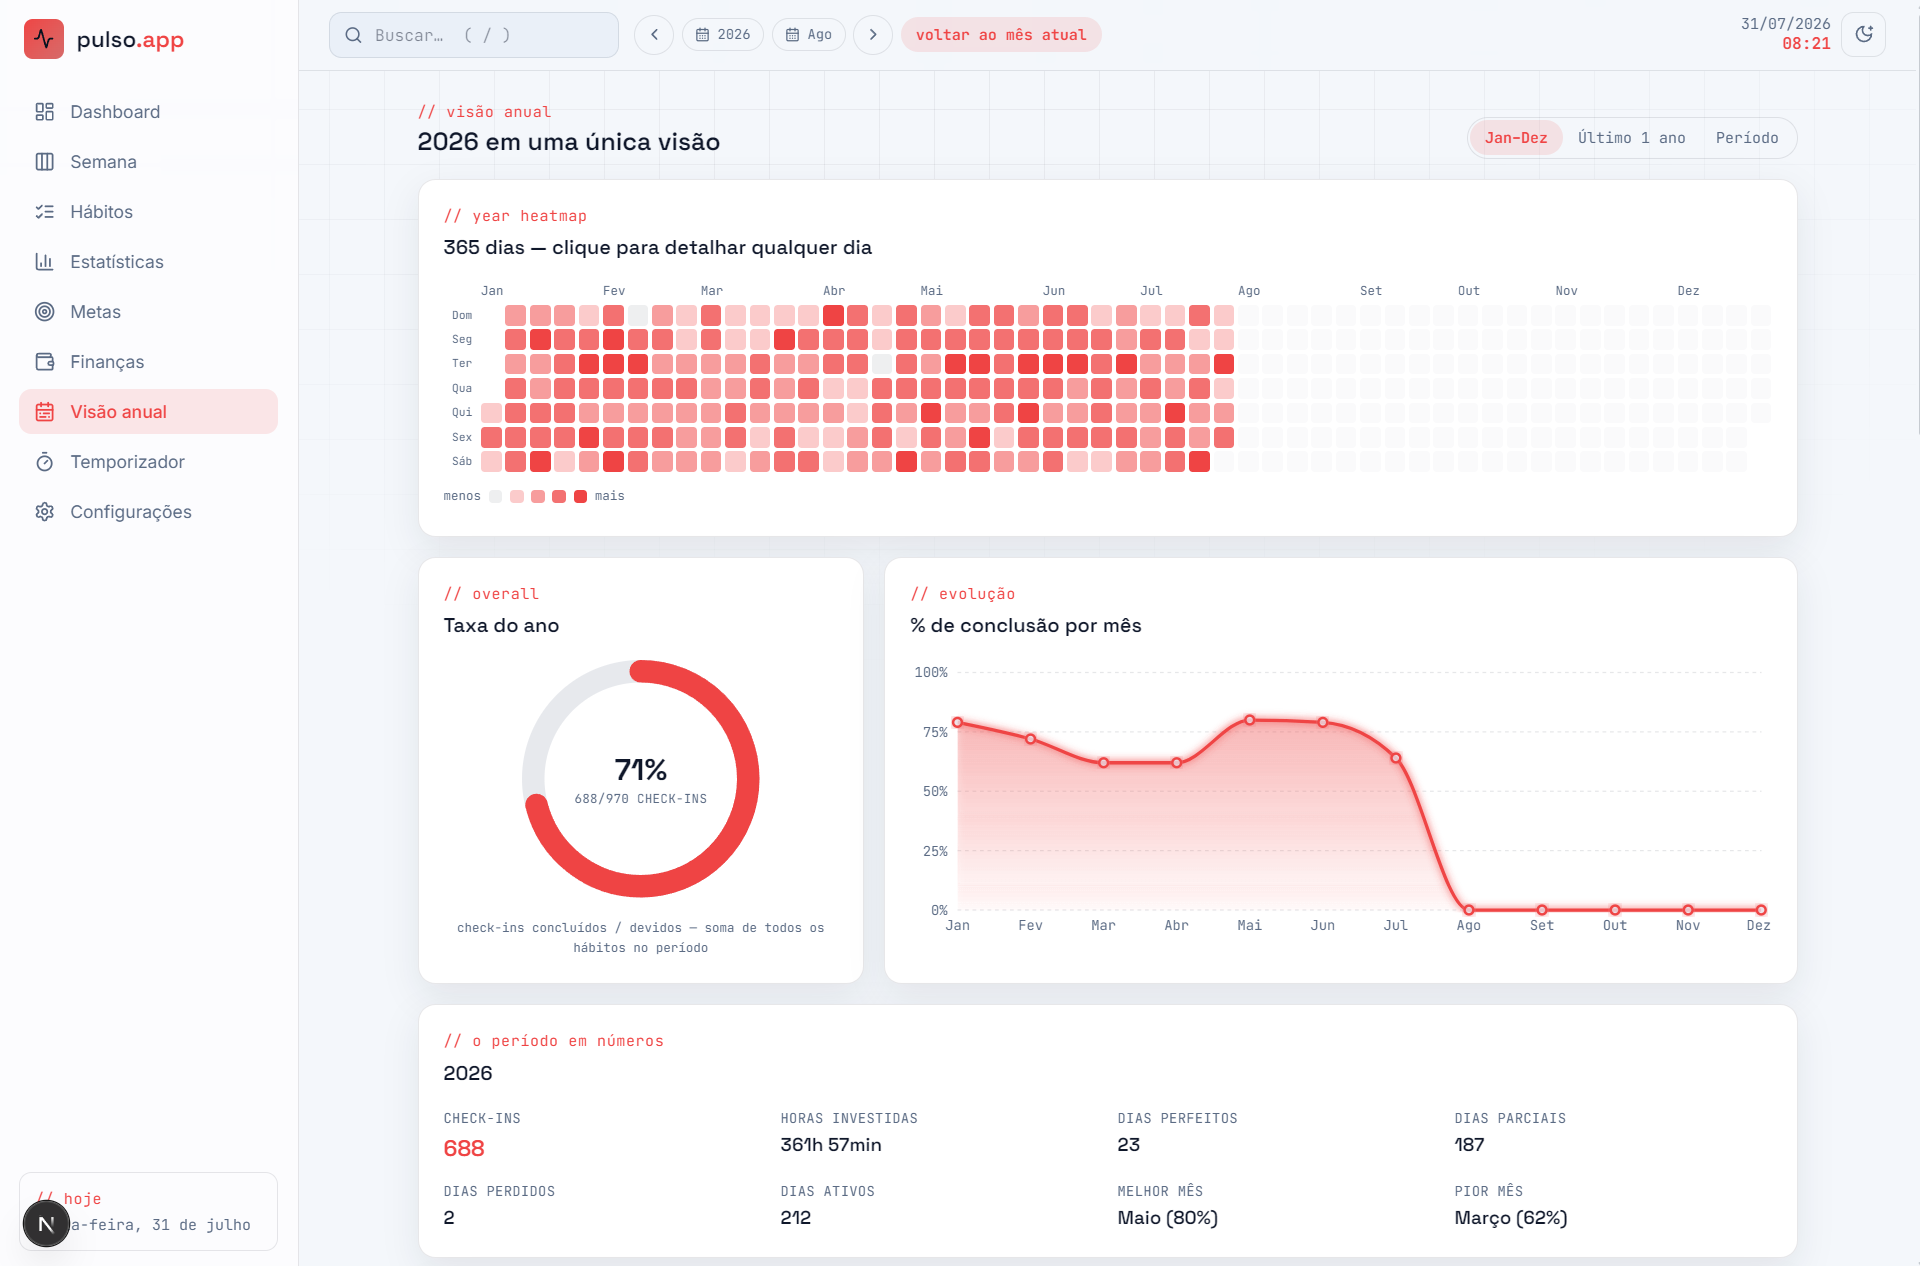The width and height of the screenshot is (1920, 1266).
Task: Click the Ago data point on chart
Action: coord(1469,910)
